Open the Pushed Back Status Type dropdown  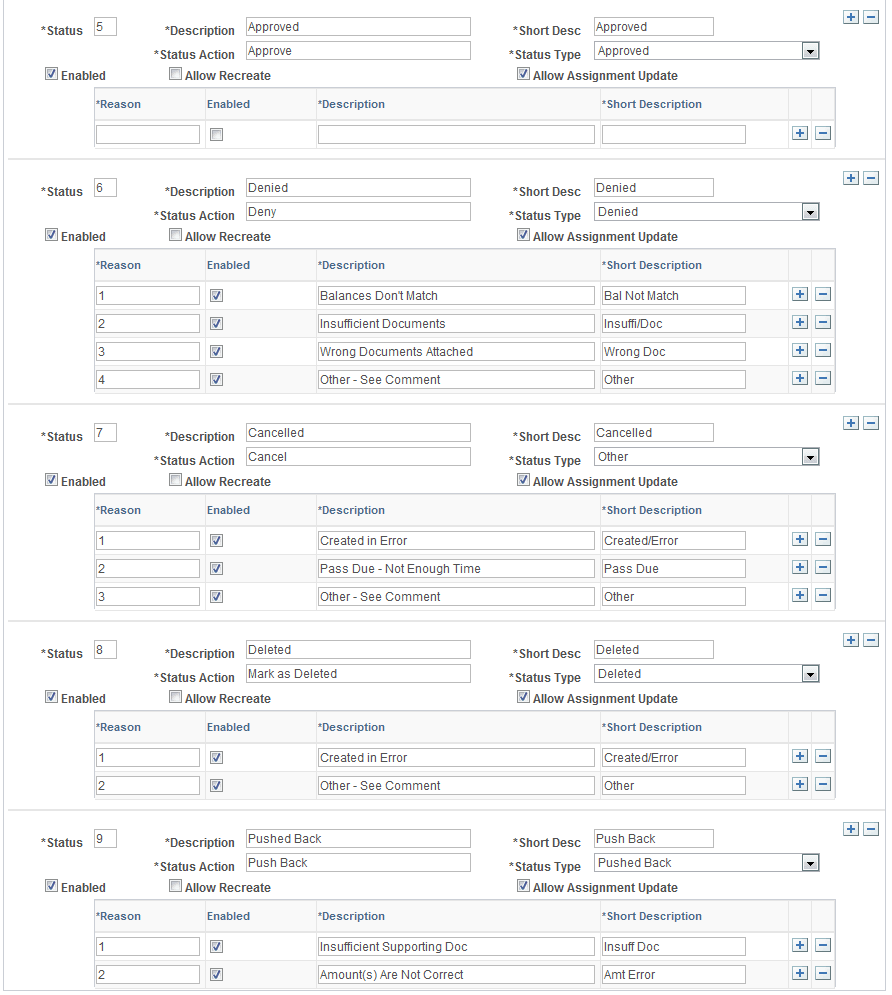pos(811,862)
